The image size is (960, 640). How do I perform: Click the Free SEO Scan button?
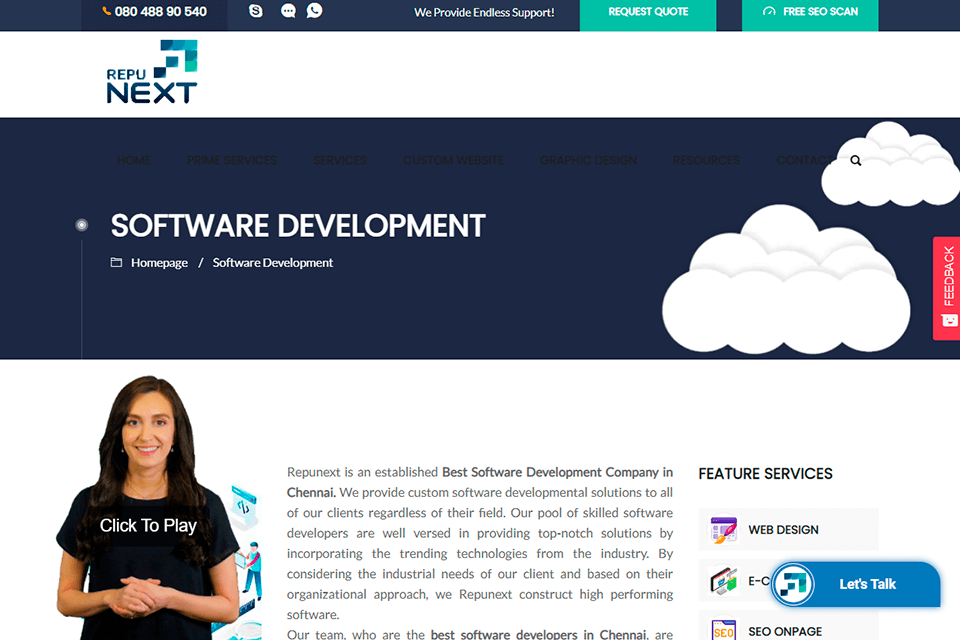[x=810, y=13]
